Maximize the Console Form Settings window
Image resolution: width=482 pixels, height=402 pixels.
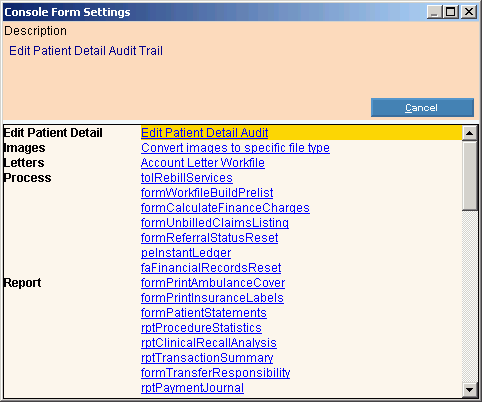pyautogui.click(x=451, y=12)
